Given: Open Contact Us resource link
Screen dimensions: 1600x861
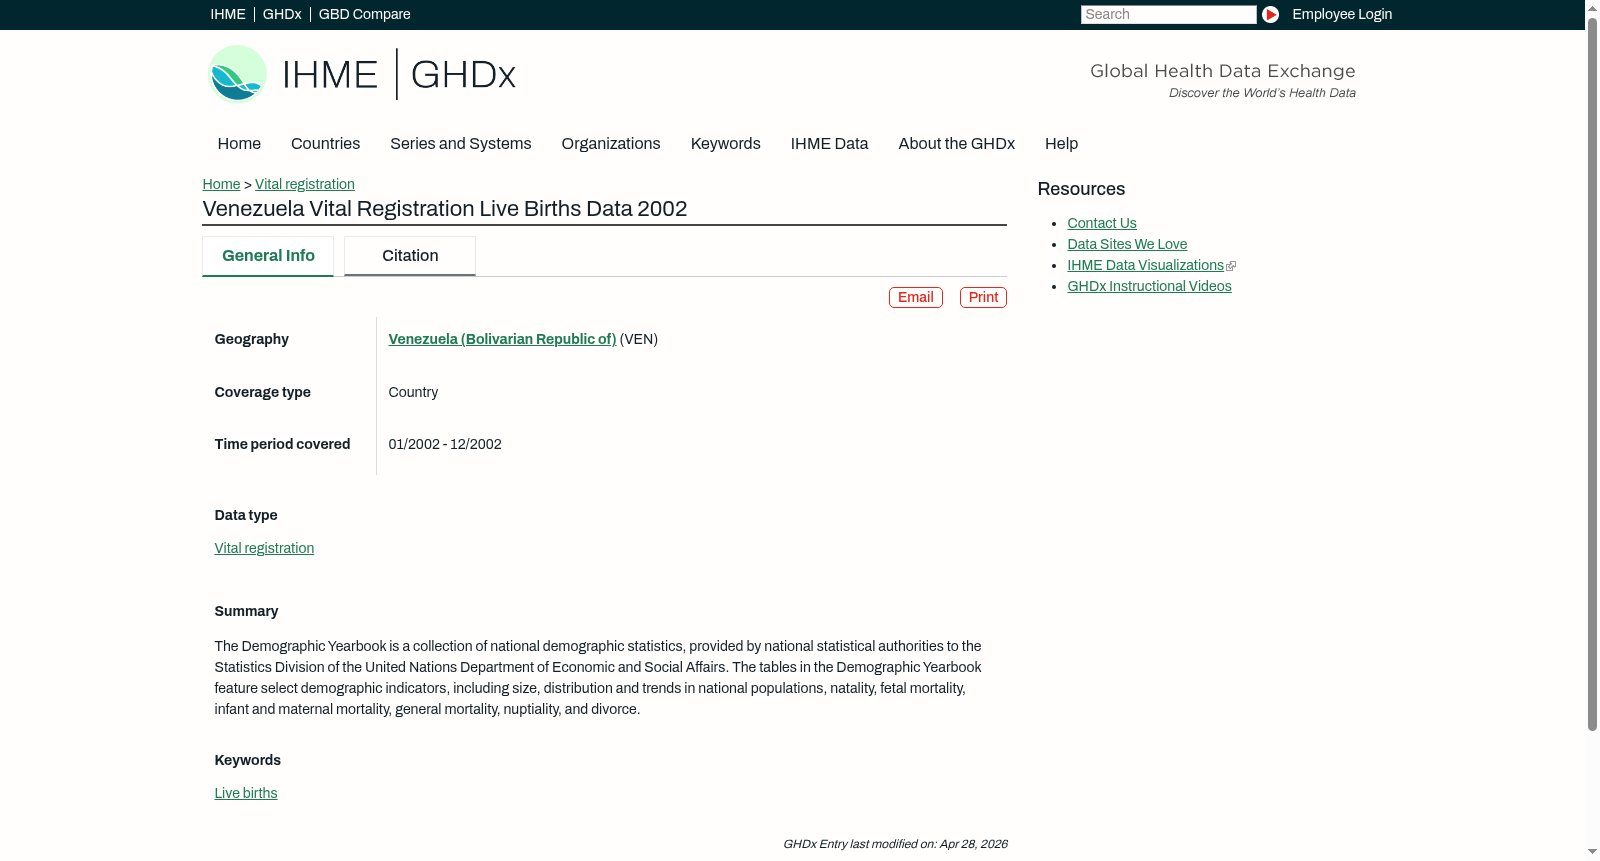Looking at the screenshot, I should click(x=1102, y=224).
